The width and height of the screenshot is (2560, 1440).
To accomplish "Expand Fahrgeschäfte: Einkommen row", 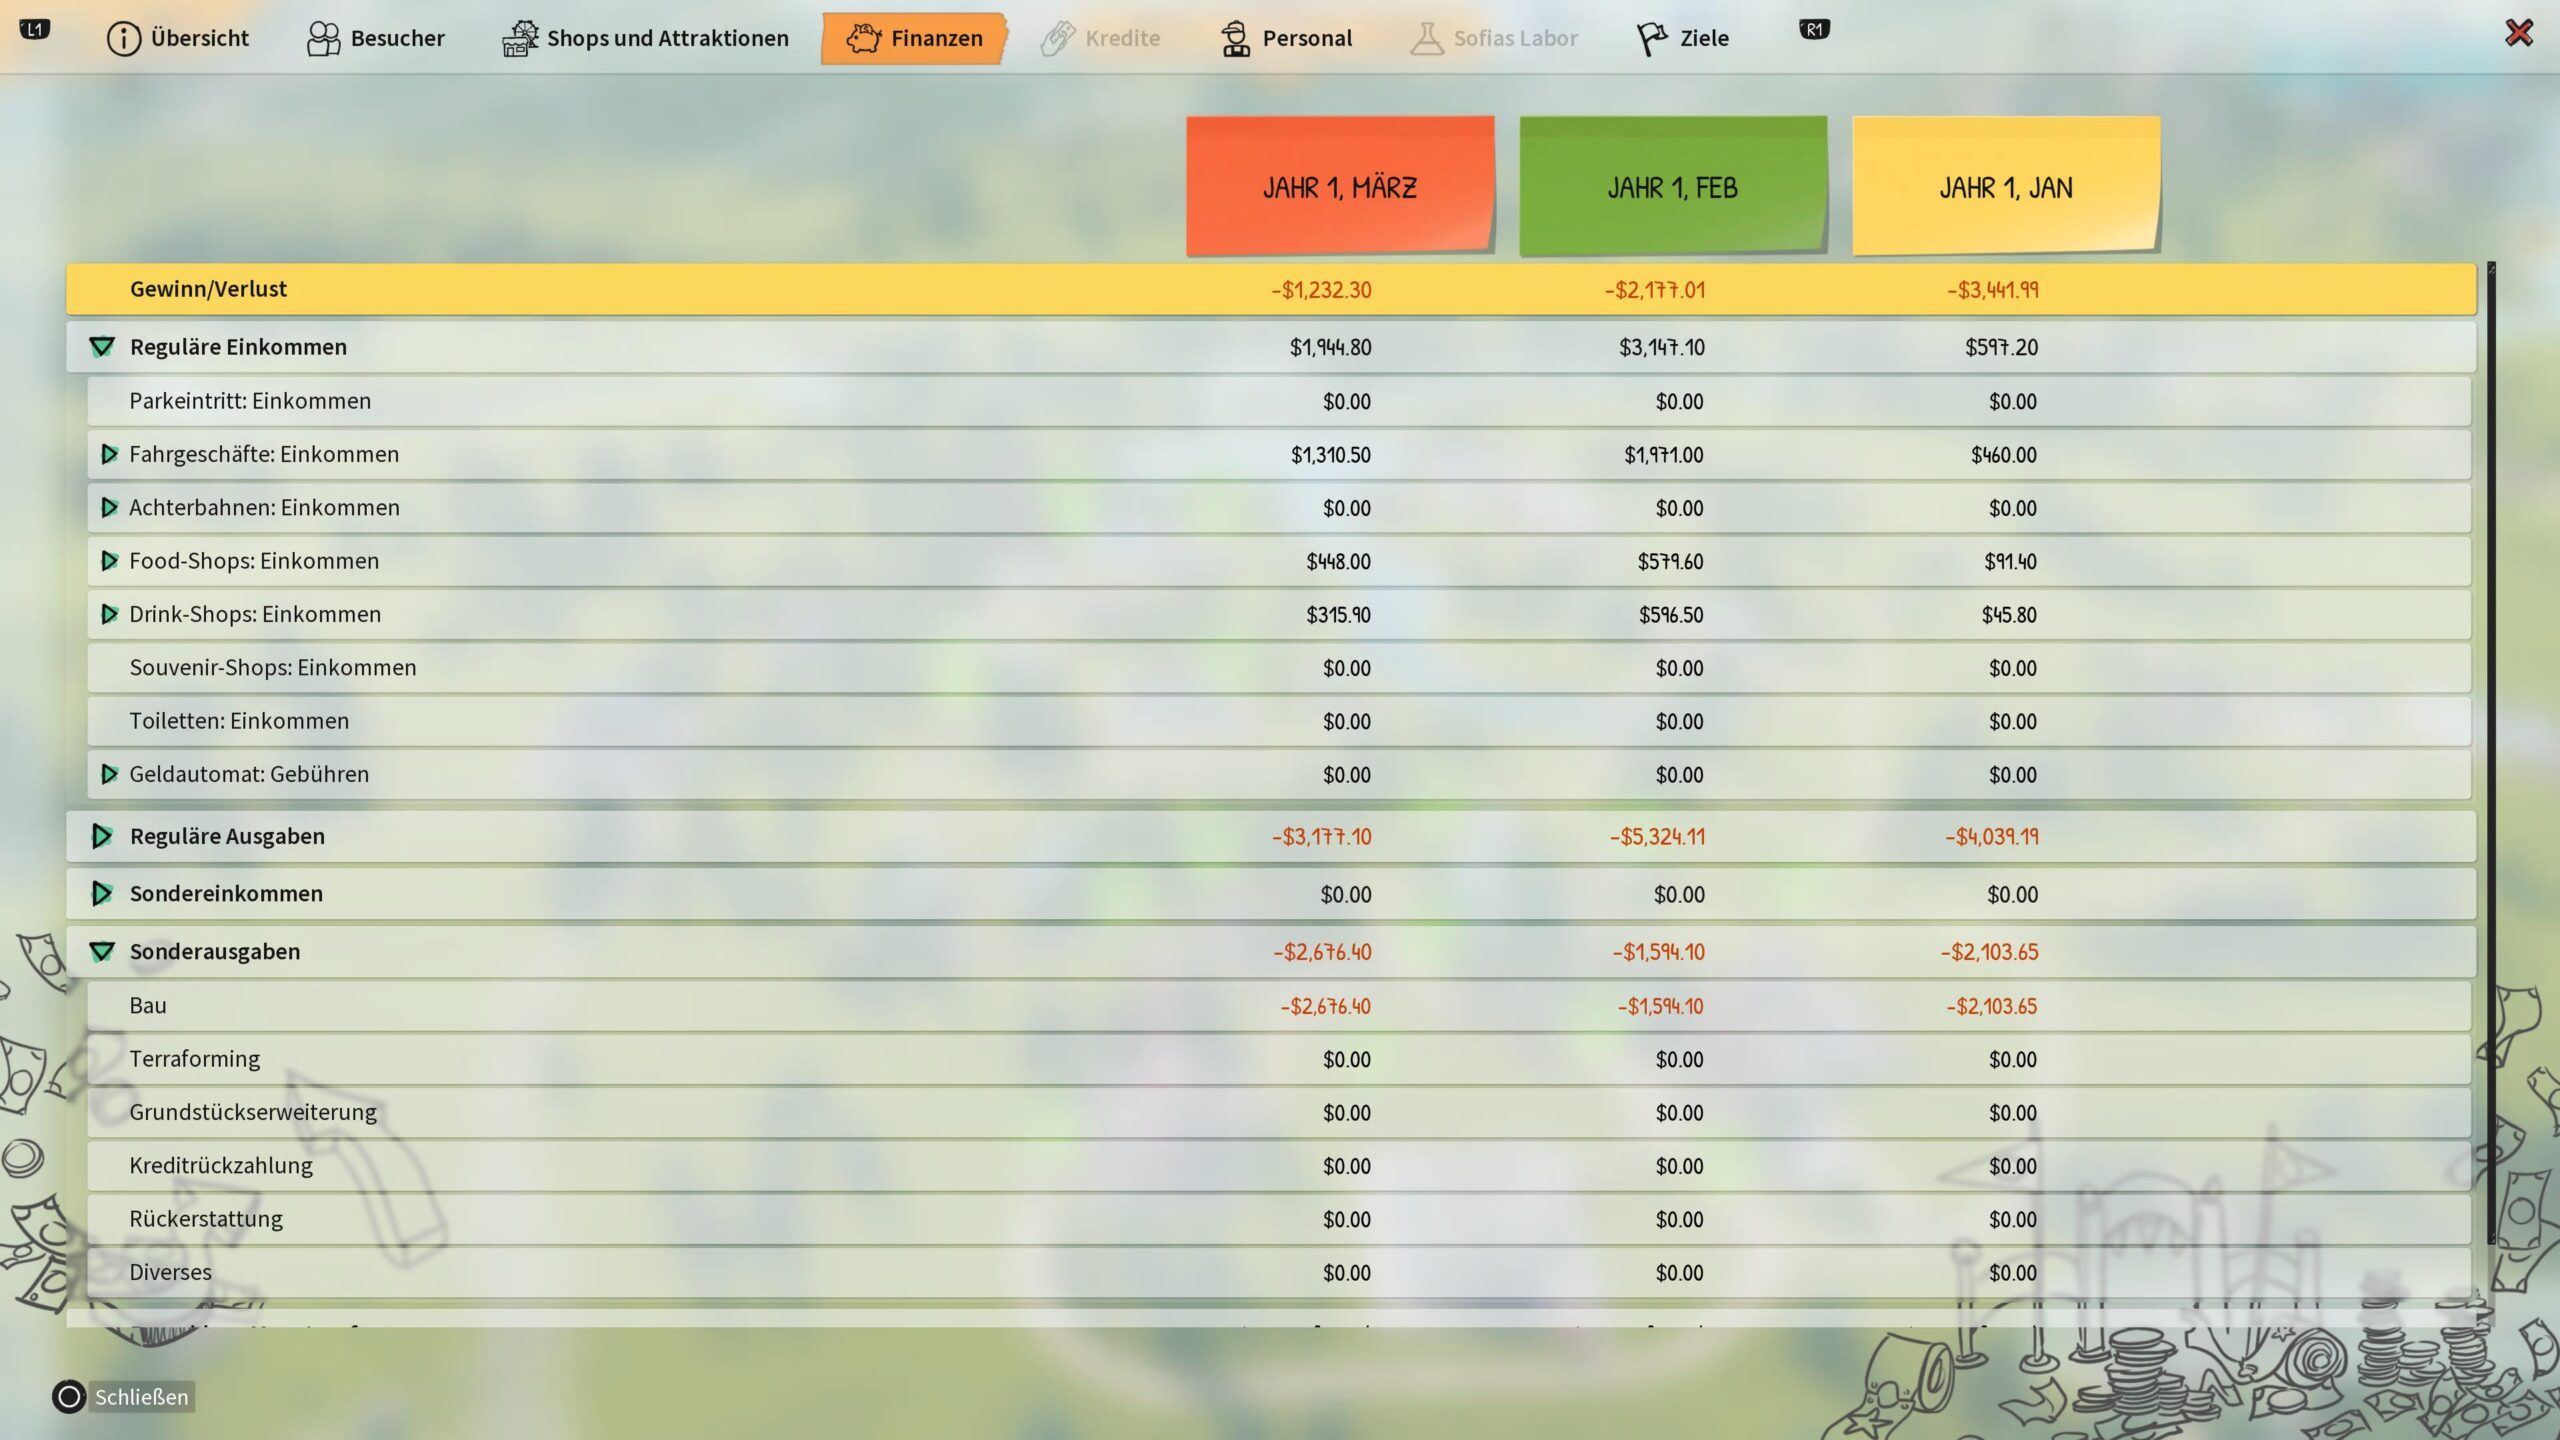I will coord(109,455).
